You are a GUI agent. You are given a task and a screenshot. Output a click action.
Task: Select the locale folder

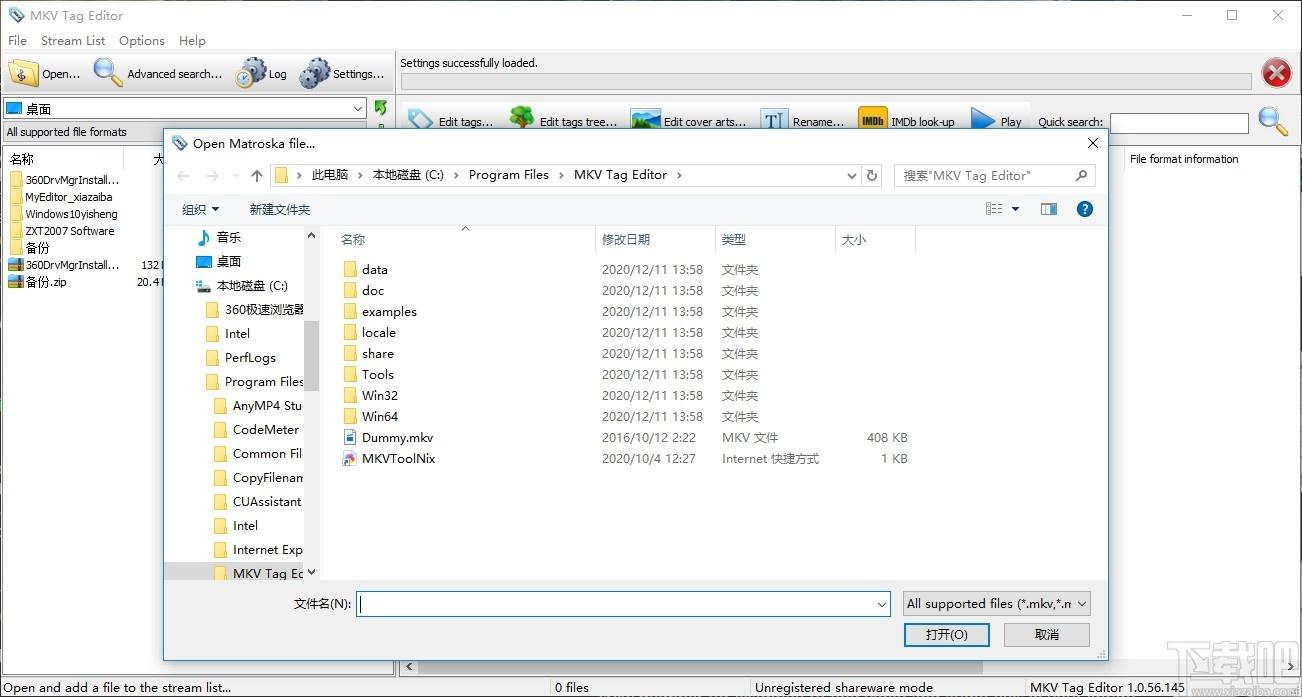point(368,332)
